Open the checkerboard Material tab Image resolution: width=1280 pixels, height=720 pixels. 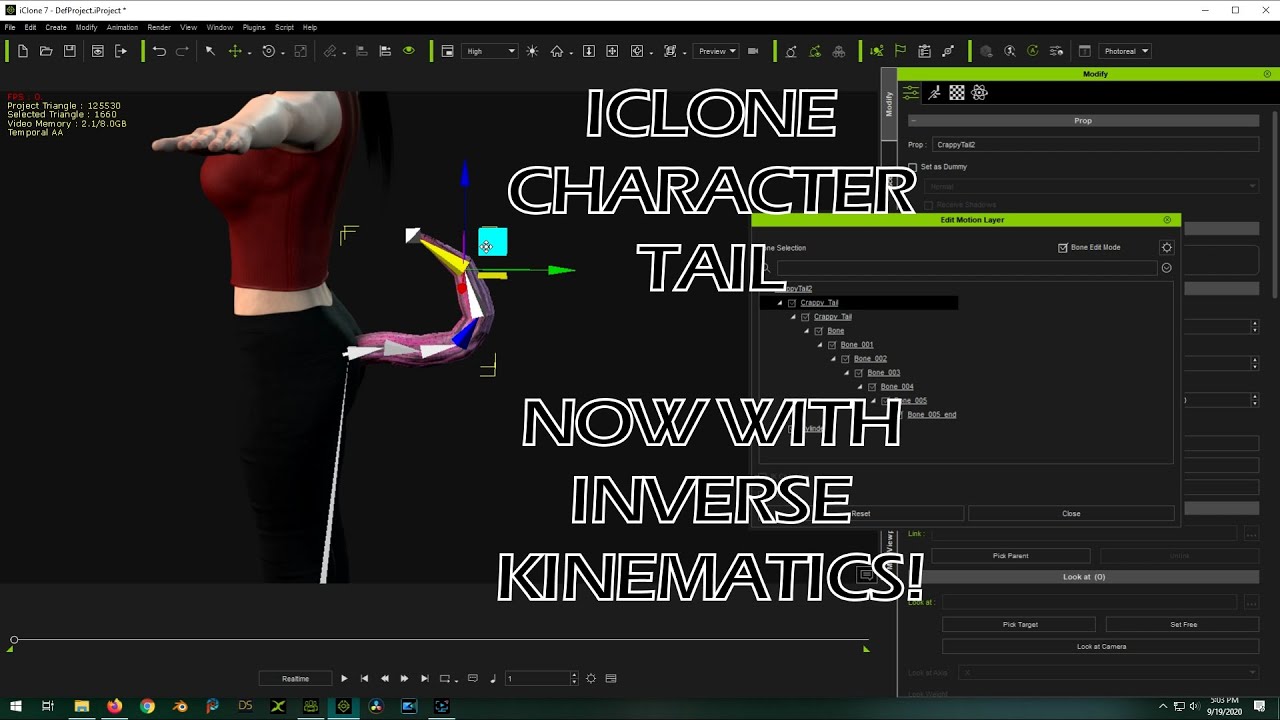pos(957,92)
